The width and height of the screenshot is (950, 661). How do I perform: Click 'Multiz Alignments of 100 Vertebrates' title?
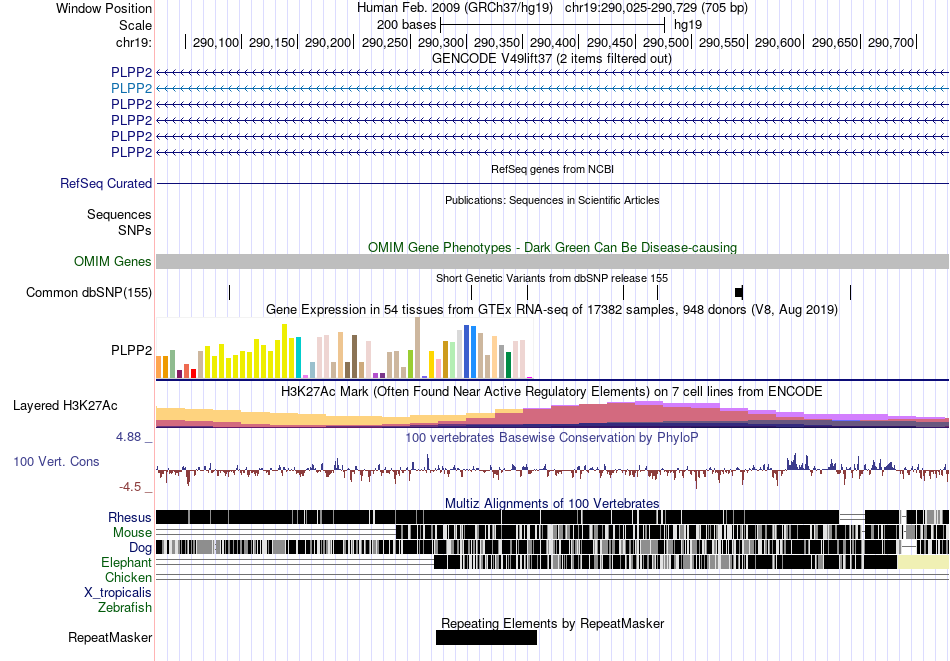552,503
